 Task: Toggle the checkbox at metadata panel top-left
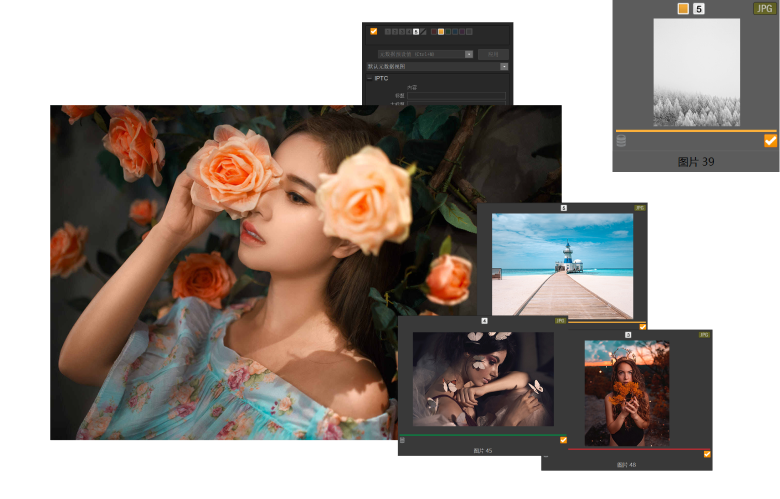[x=374, y=31]
